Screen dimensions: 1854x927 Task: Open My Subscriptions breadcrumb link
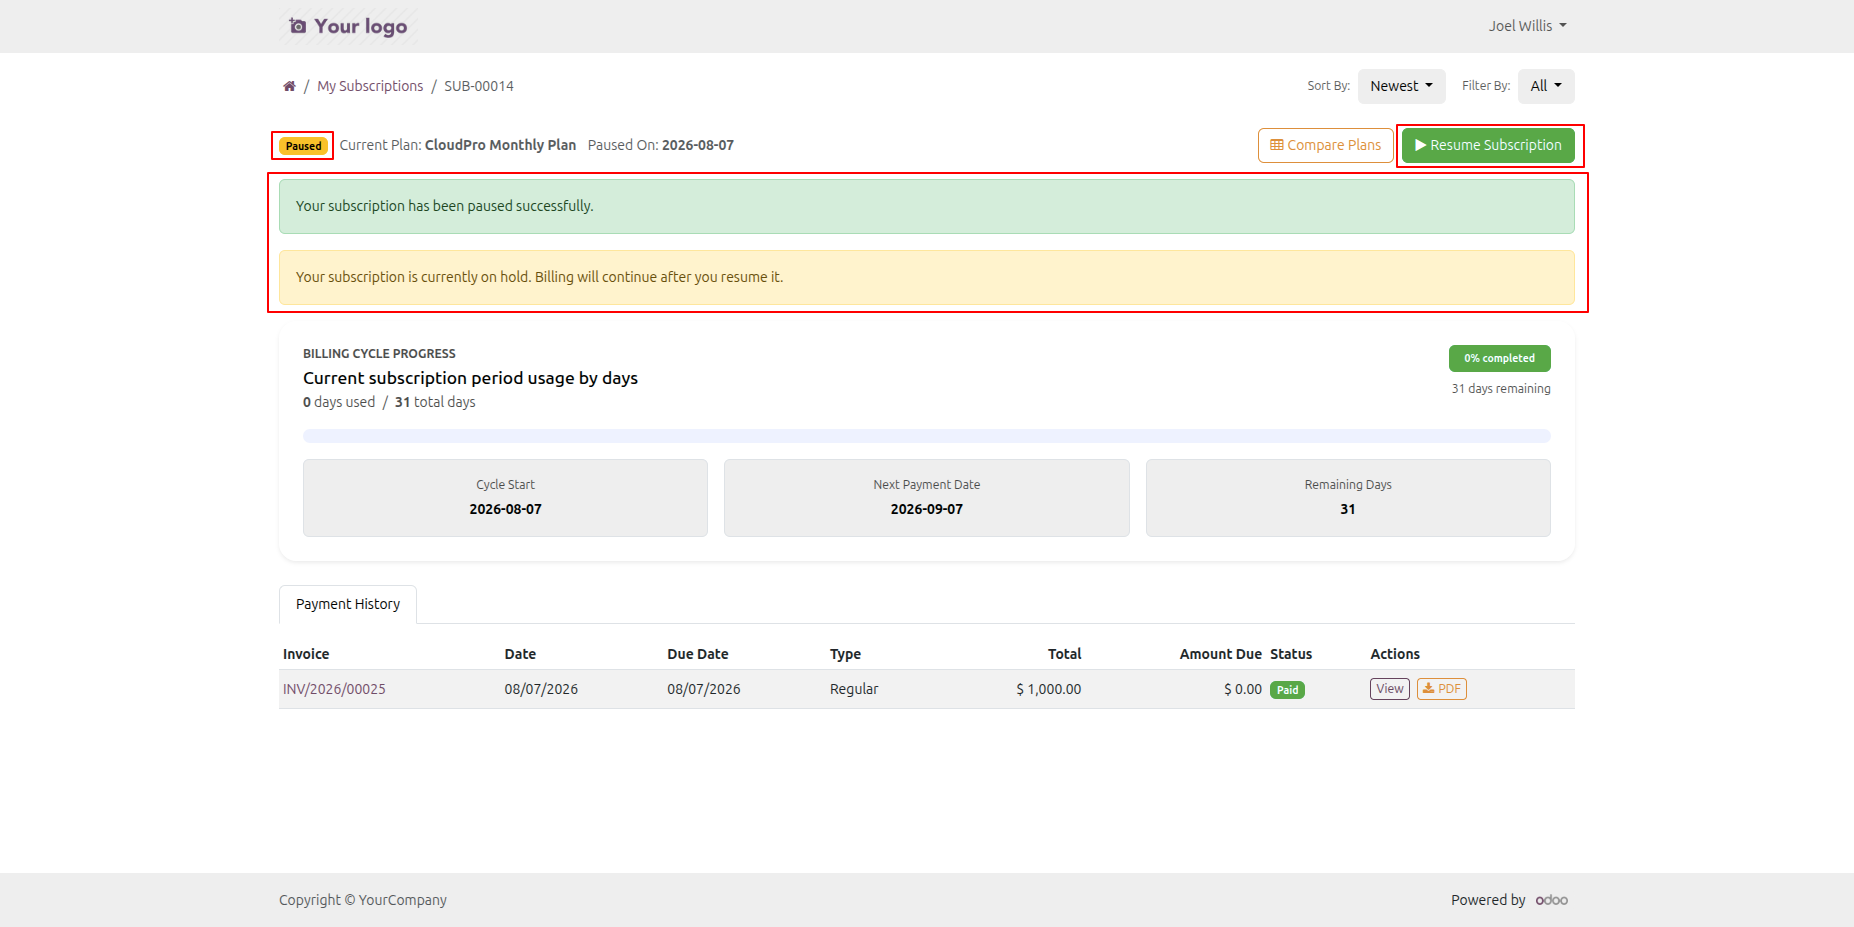point(370,86)
